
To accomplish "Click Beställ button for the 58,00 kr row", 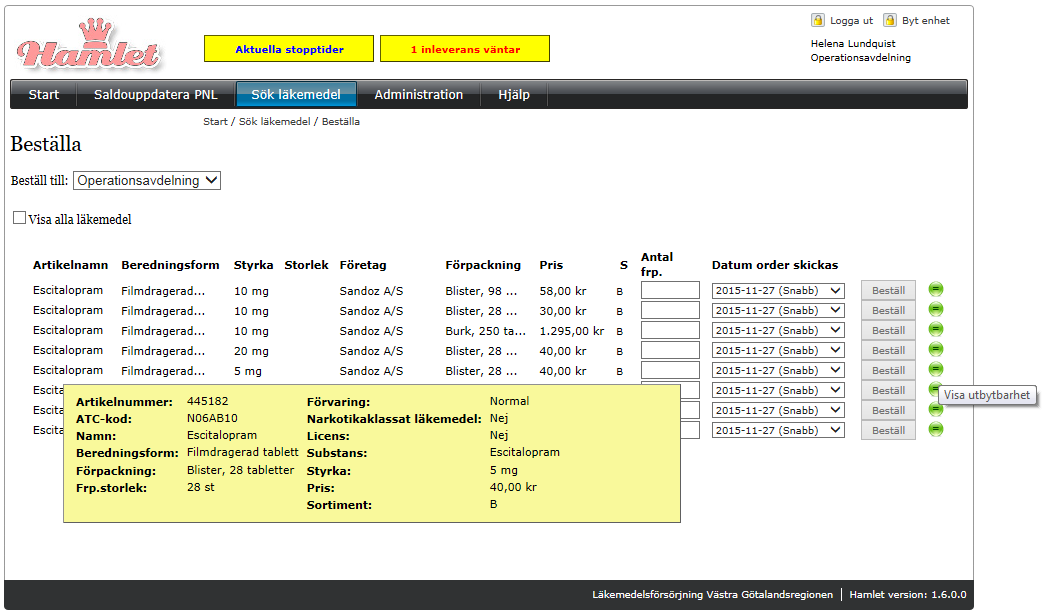I will tap(888, 290).
